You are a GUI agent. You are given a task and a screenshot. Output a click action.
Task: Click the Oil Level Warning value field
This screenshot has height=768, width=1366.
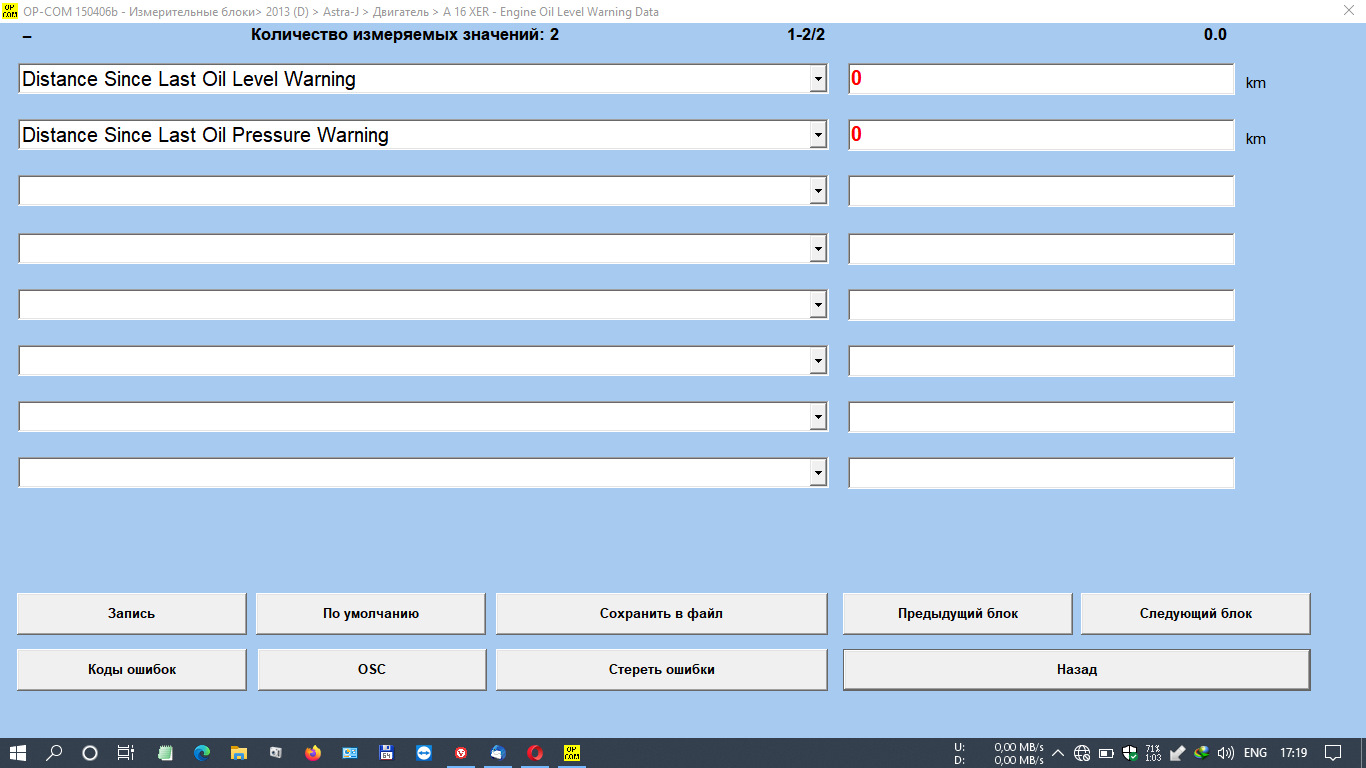(x=1041, y=79)
